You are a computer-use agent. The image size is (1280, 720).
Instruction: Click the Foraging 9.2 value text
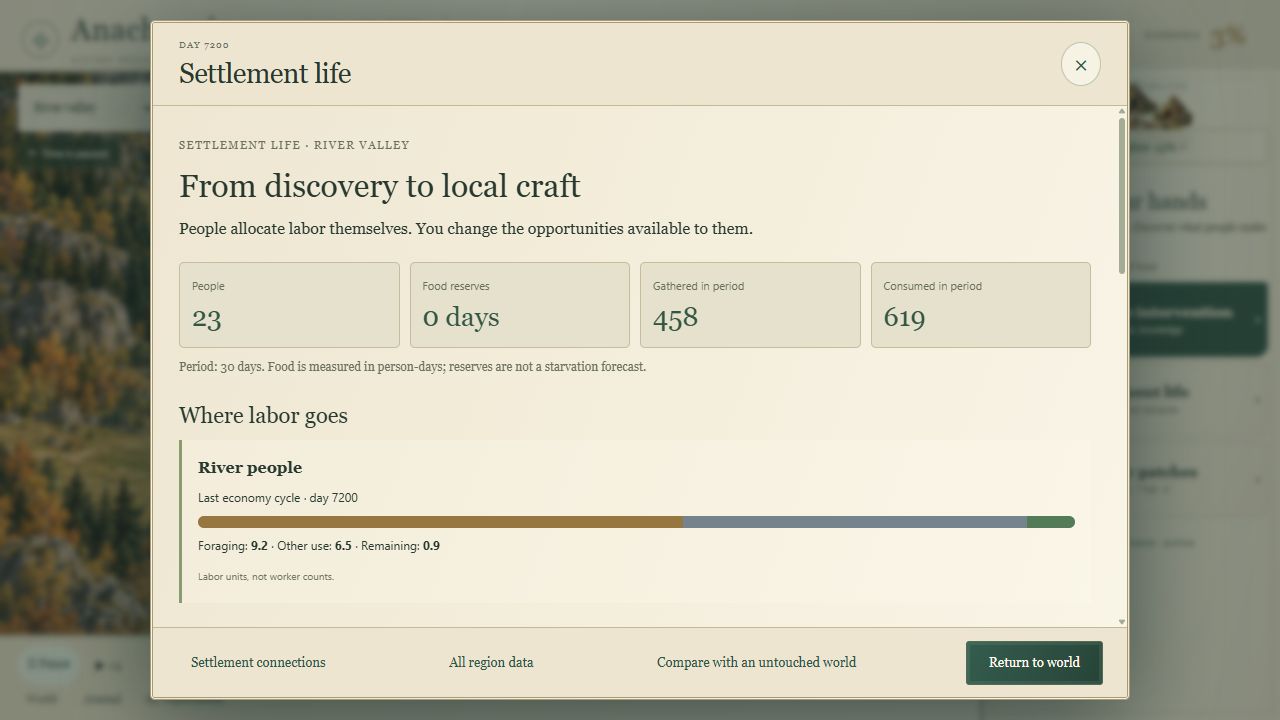[259, 546]
